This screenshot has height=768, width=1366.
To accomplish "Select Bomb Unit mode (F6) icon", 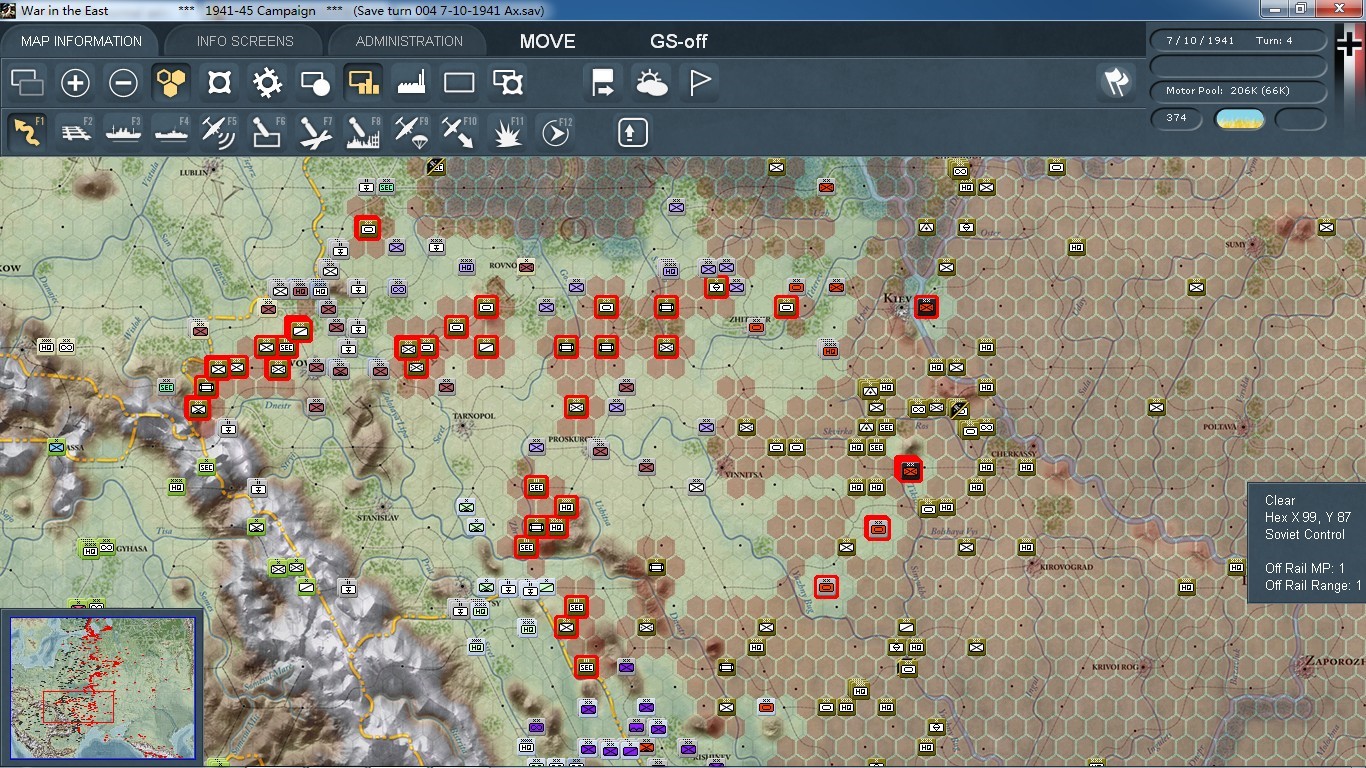I will [267, 132].
